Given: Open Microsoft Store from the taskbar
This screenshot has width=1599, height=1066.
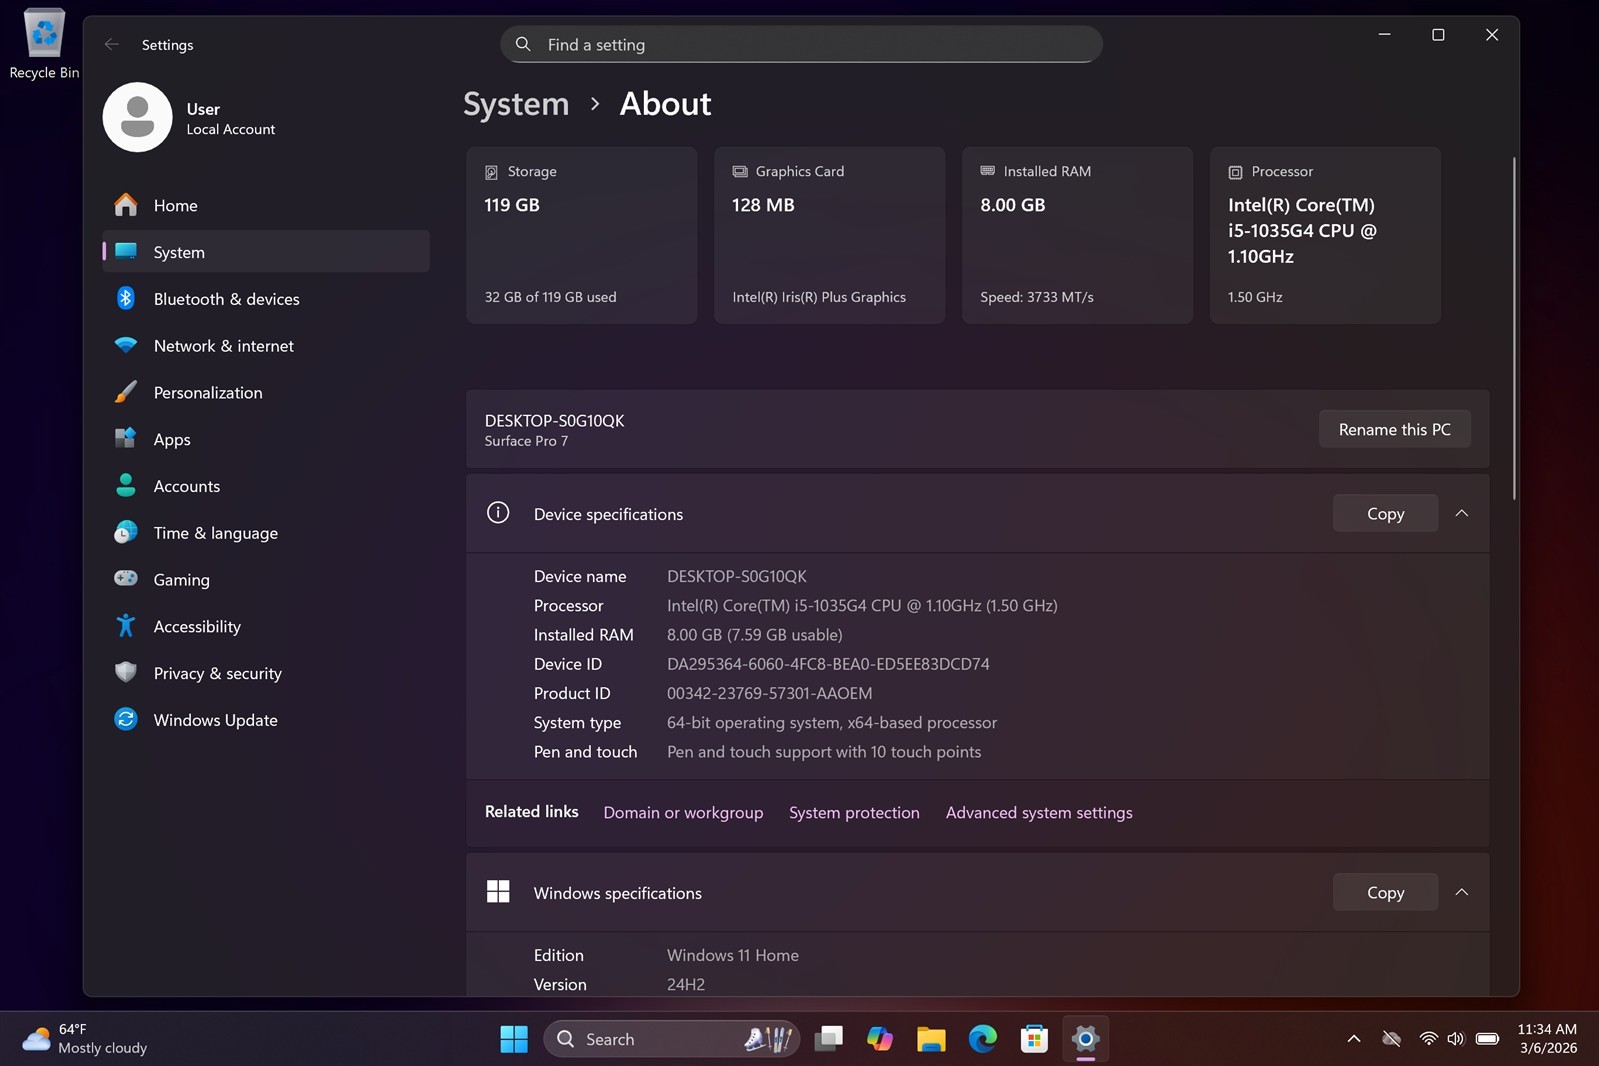Looking at the screenshot, I should [1034, 1039].
